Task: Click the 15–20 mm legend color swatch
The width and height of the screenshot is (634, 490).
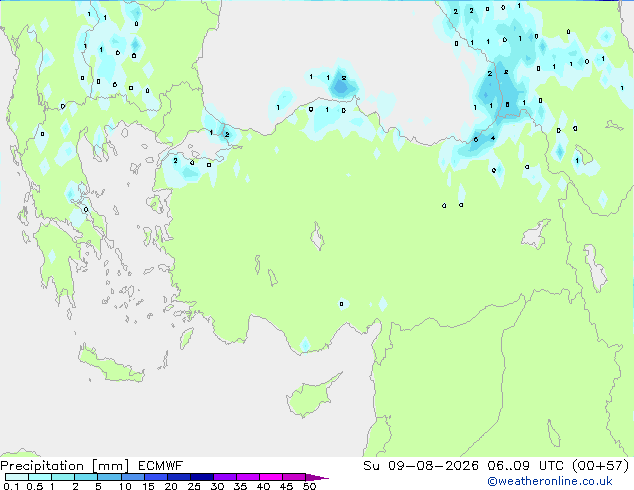Action: point(156,477)
